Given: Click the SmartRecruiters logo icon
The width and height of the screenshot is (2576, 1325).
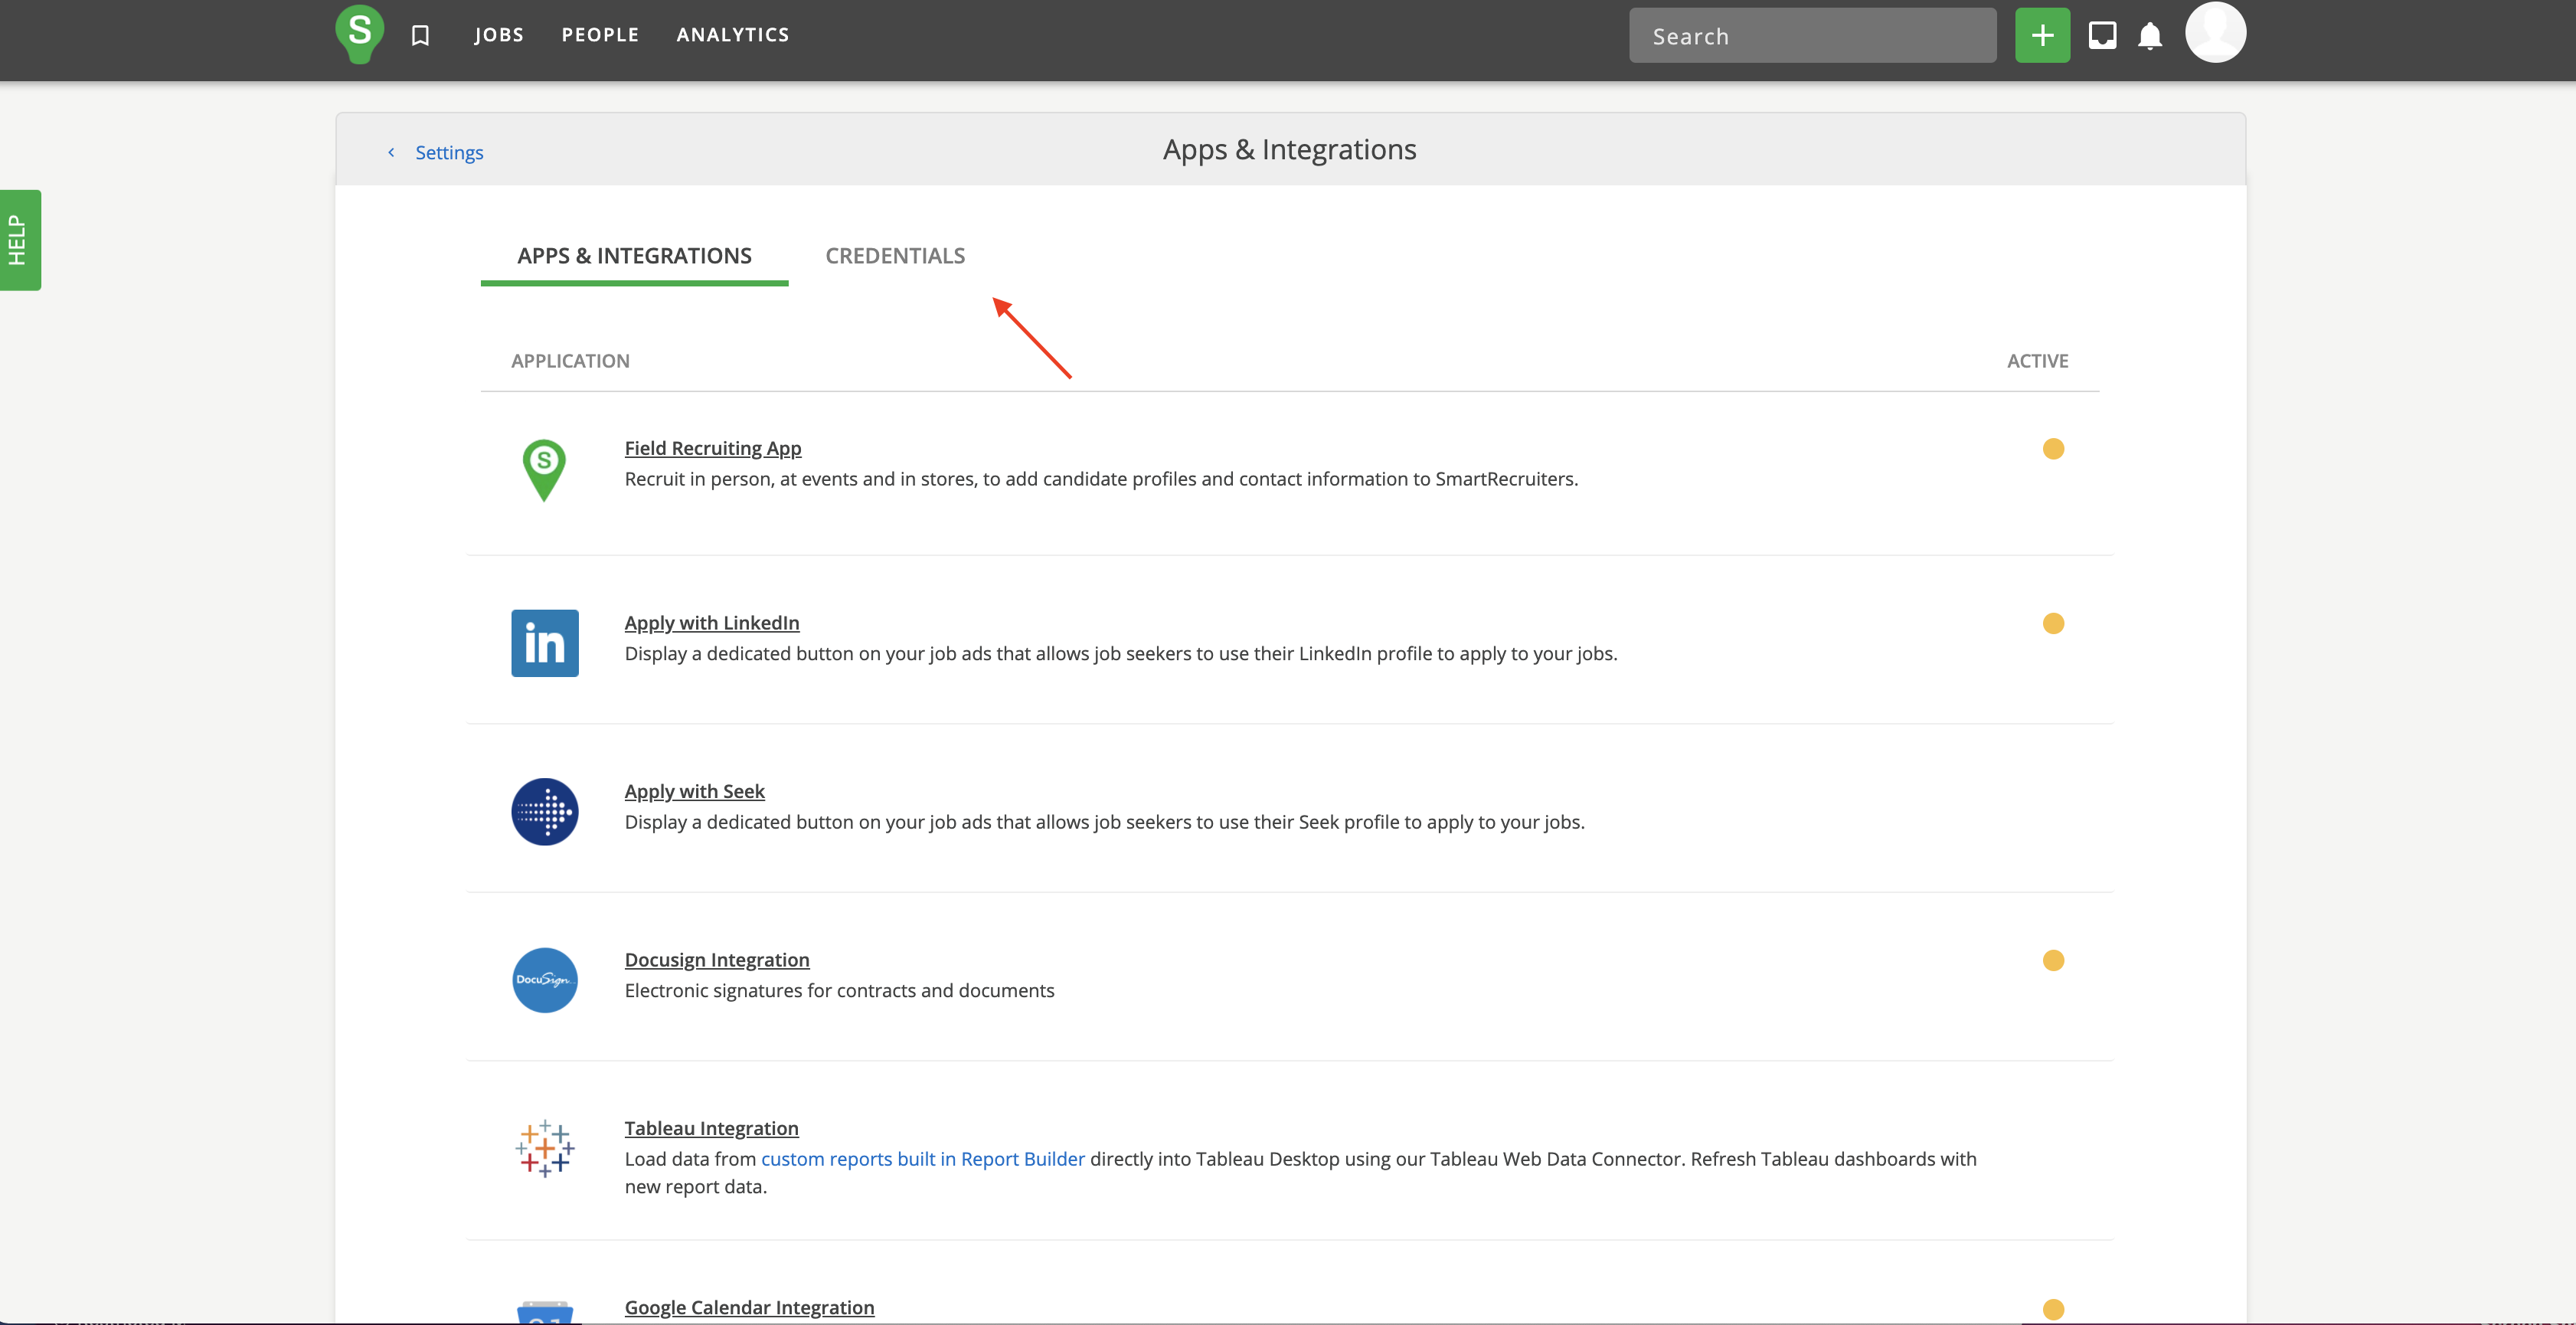Looking at the screenshot, I should (359, 33).
